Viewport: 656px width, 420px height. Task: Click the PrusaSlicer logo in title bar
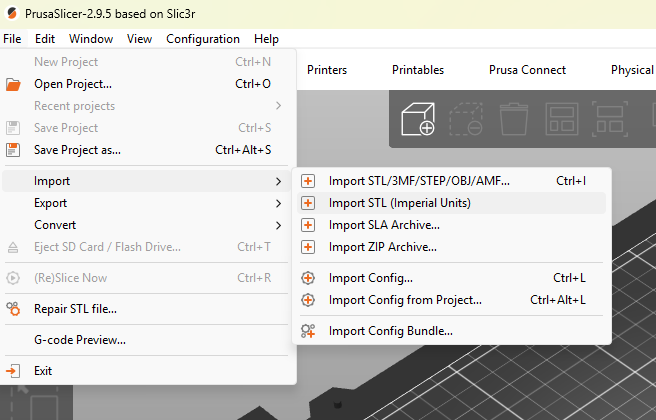coord(12,13)
